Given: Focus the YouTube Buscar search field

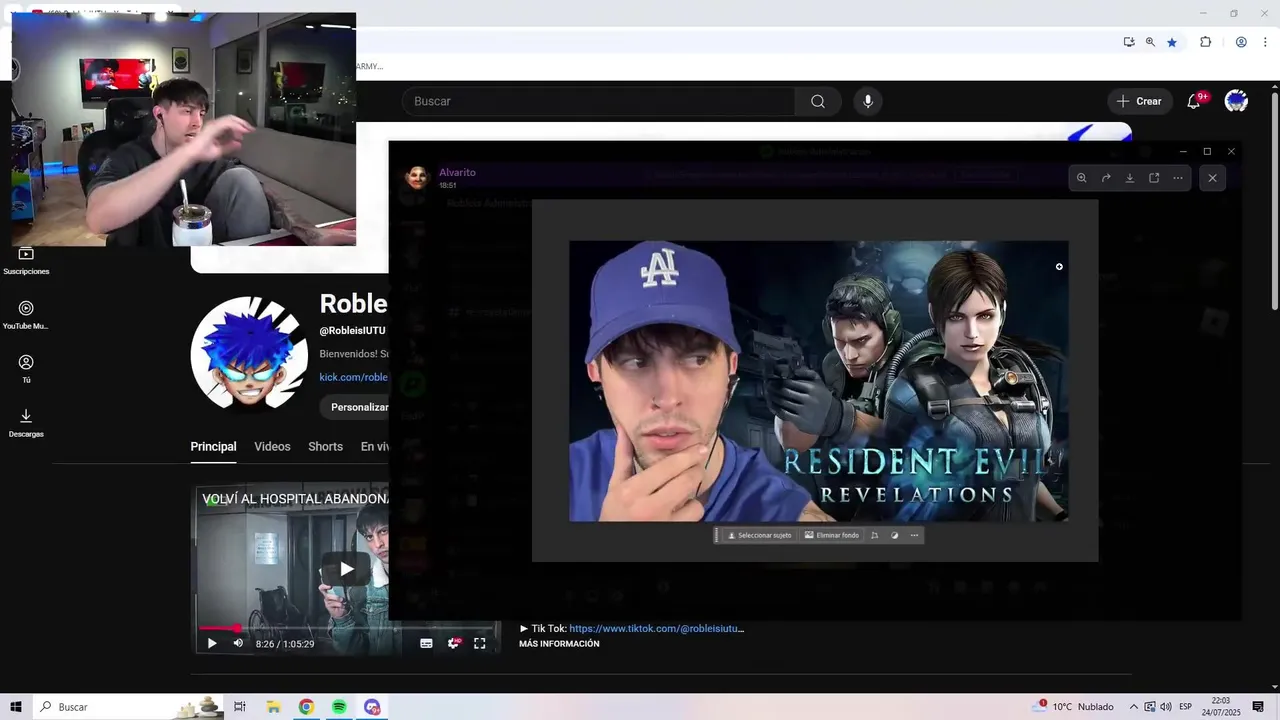Looking at the screenshot, I should (x=599, y=101).
